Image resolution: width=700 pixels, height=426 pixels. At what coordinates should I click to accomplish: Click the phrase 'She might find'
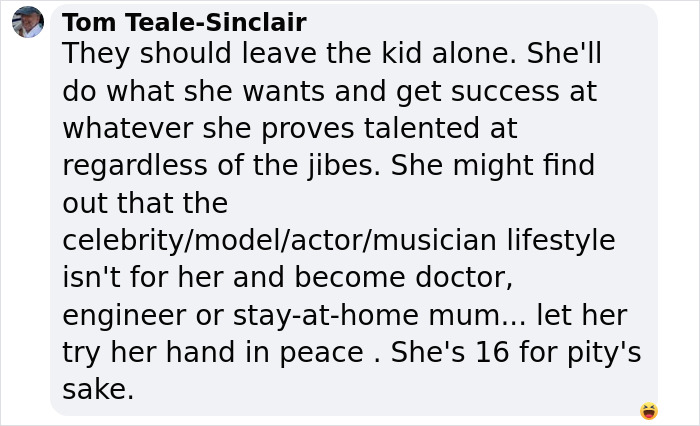(x=492, y=165)
